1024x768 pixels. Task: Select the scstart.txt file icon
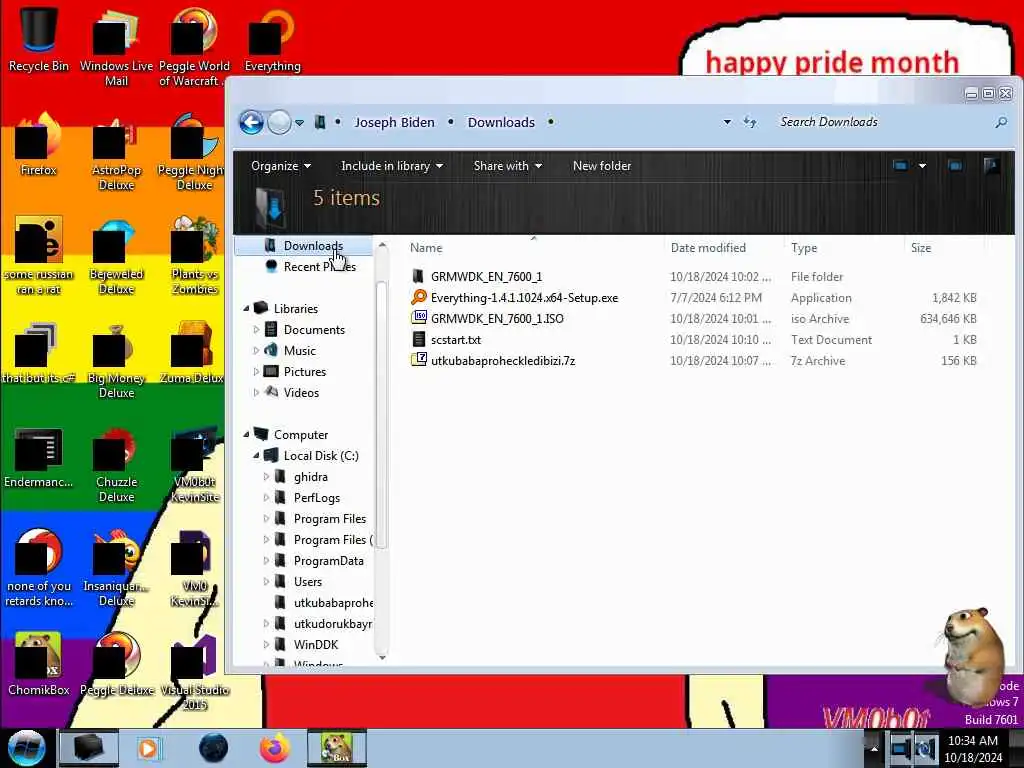click(419, 340)
